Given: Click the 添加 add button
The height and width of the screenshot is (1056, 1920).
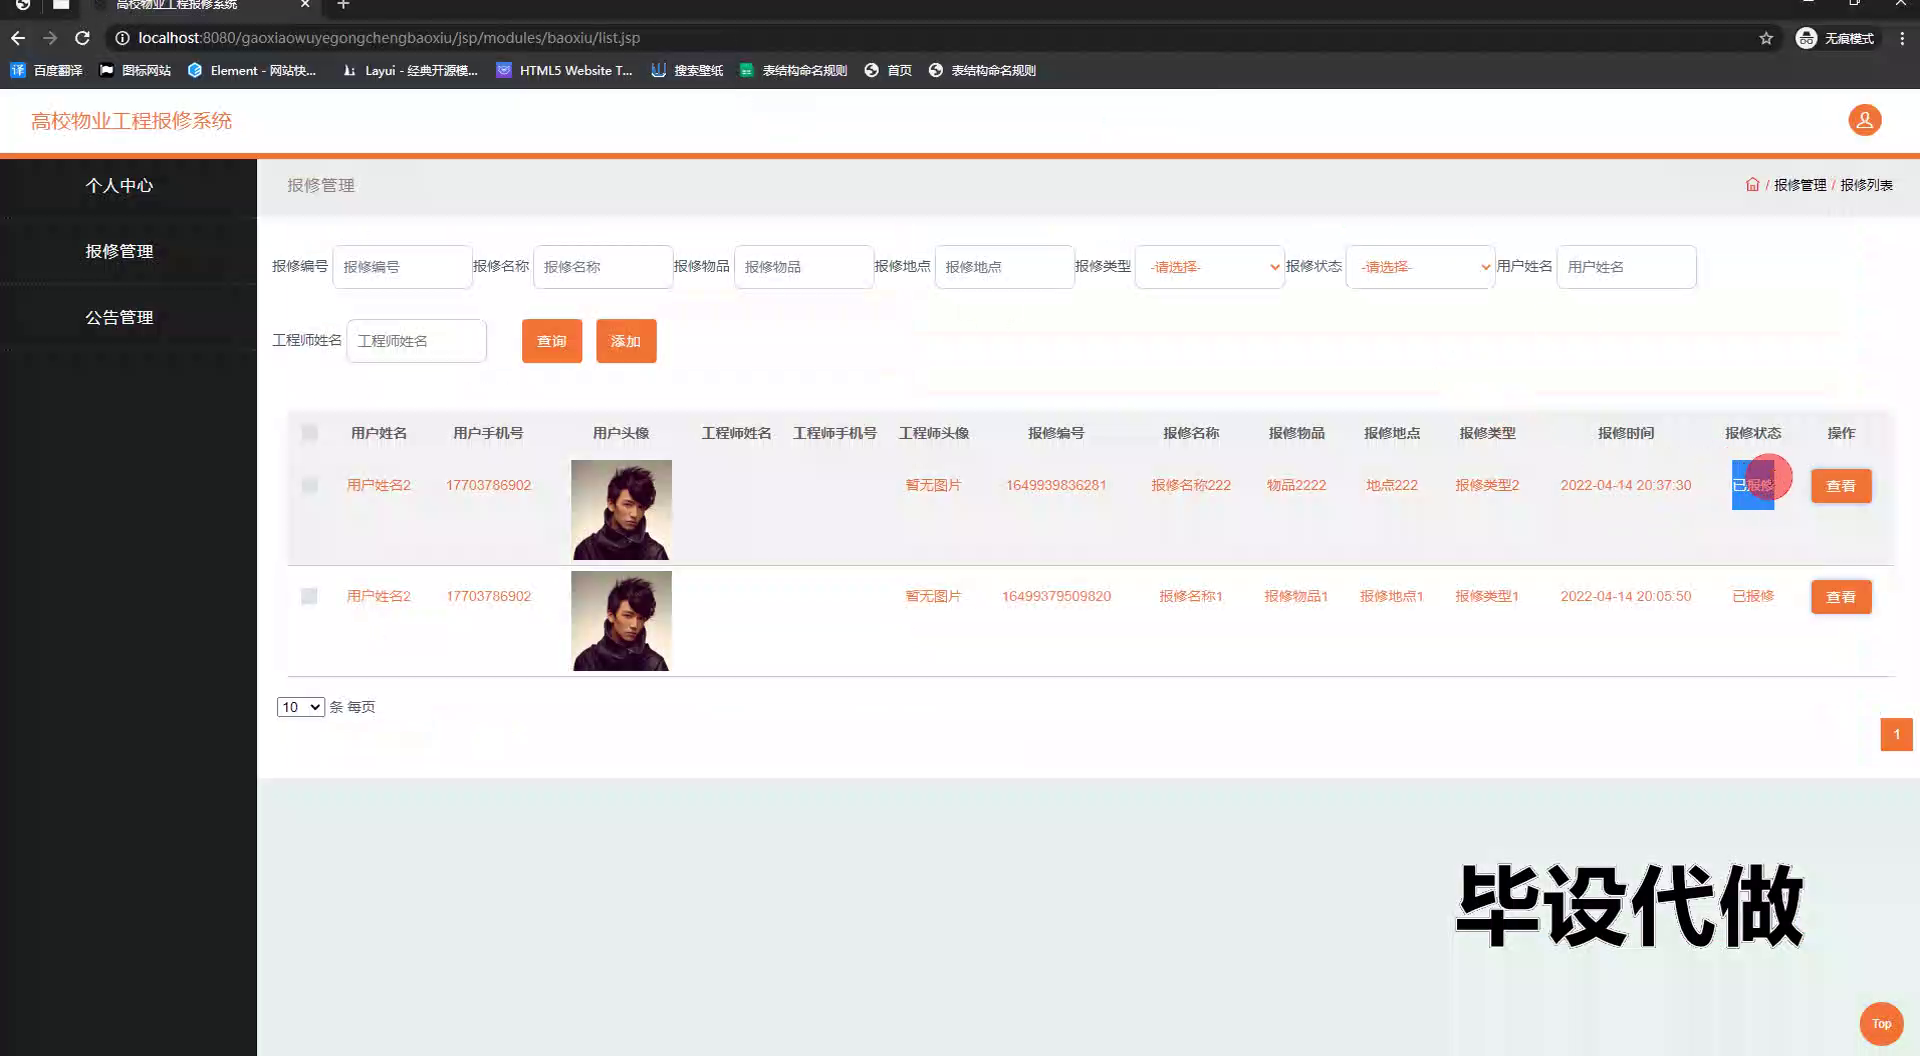Looking at the screenshot, I should click(626, 341).
